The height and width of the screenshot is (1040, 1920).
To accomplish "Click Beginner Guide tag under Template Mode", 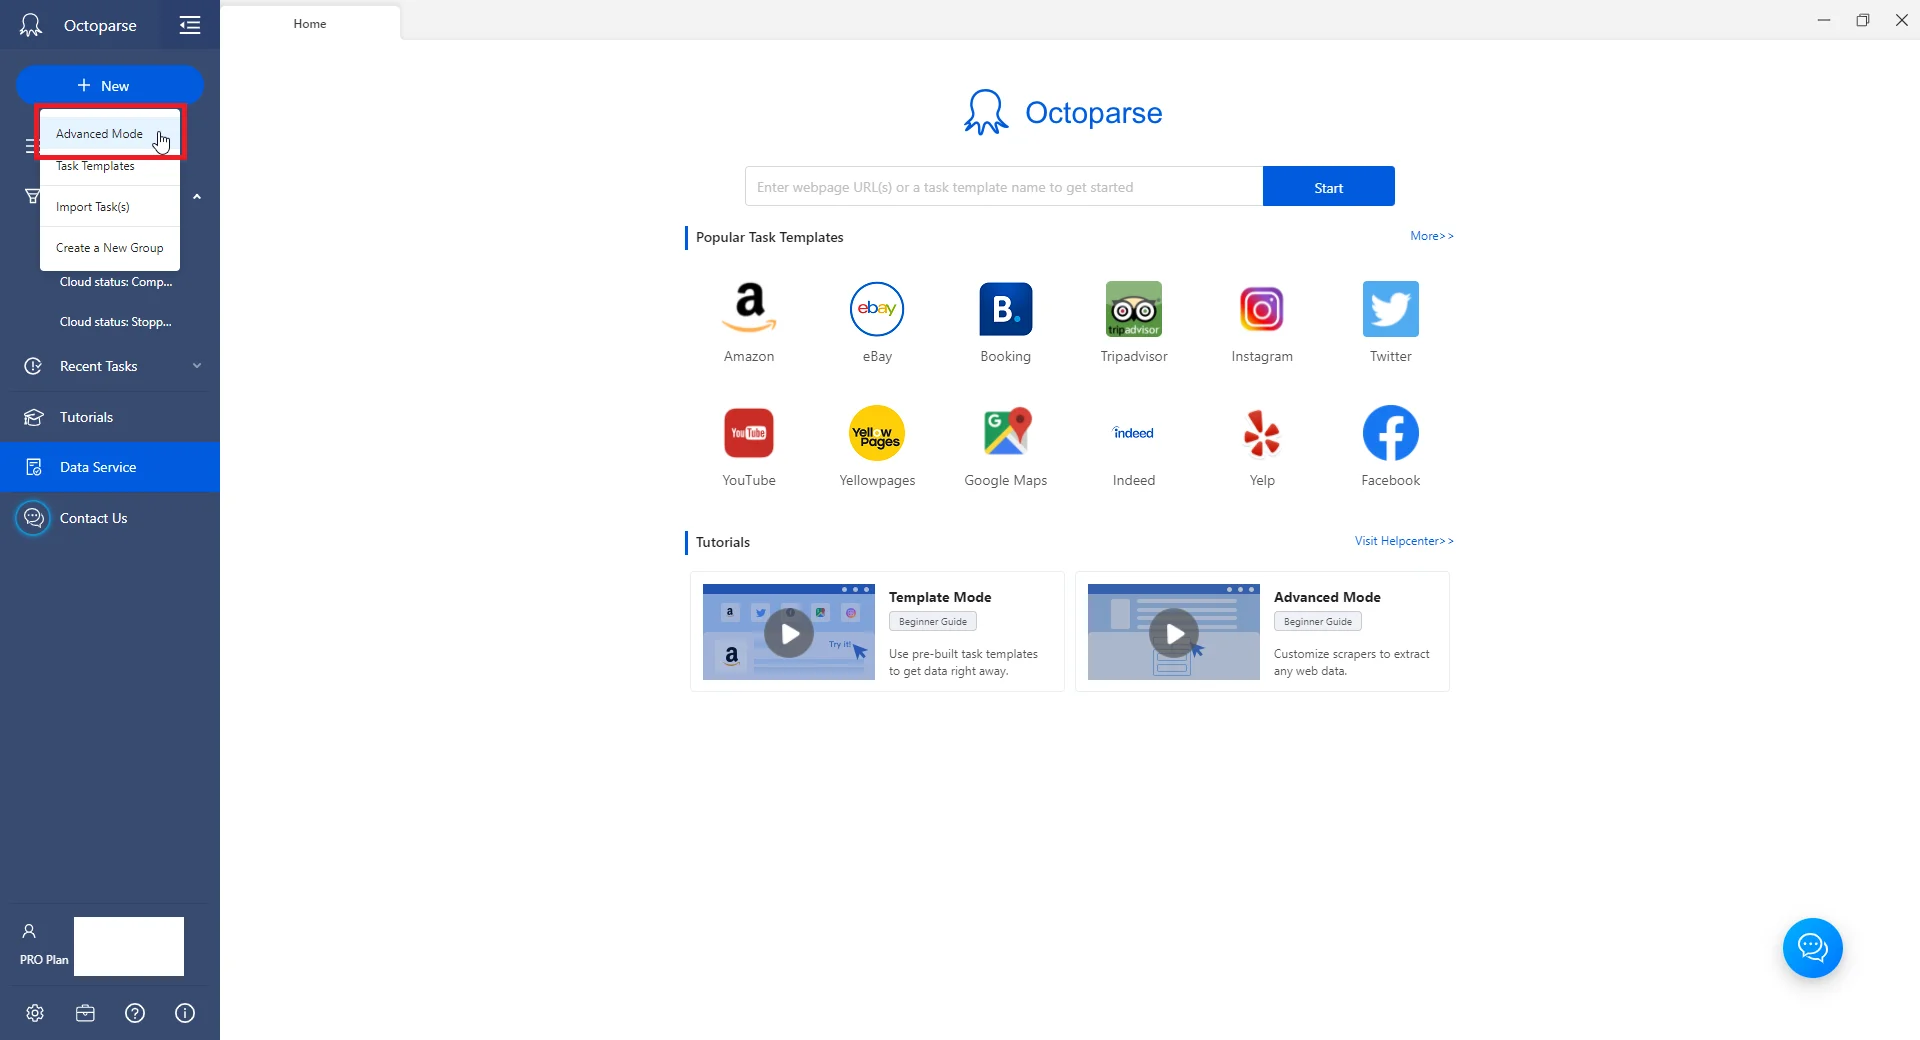I will point(933,622).
